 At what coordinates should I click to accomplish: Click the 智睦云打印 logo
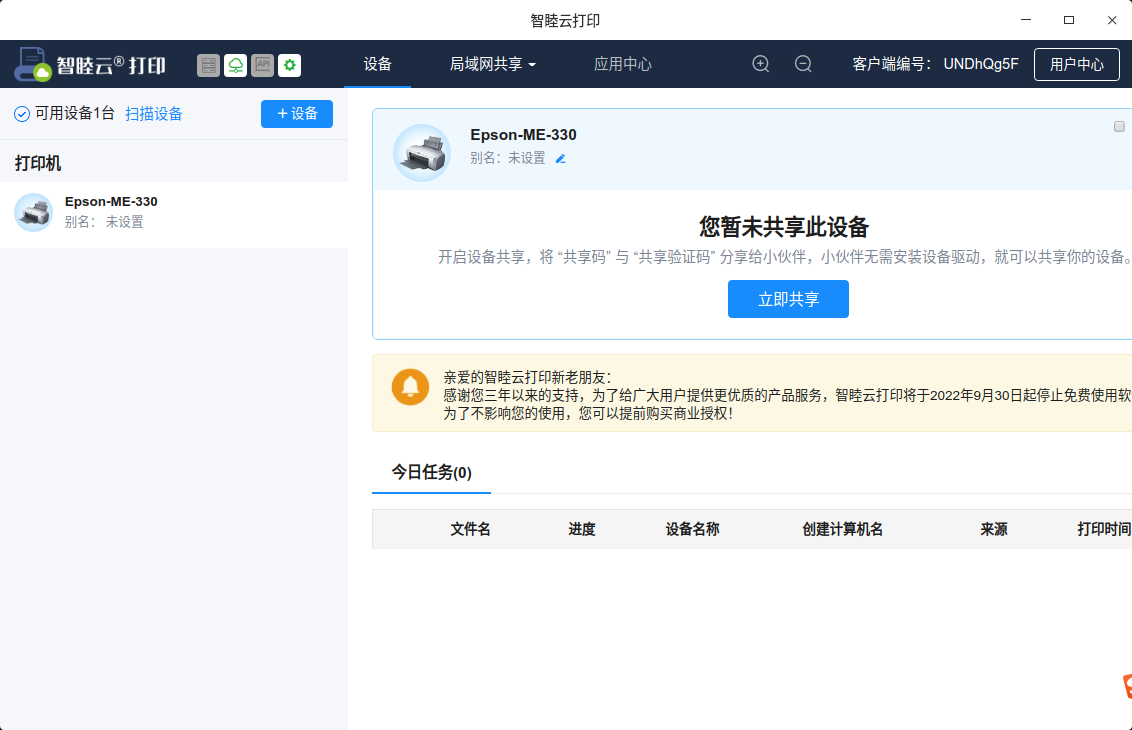click(x=90, y=65)
